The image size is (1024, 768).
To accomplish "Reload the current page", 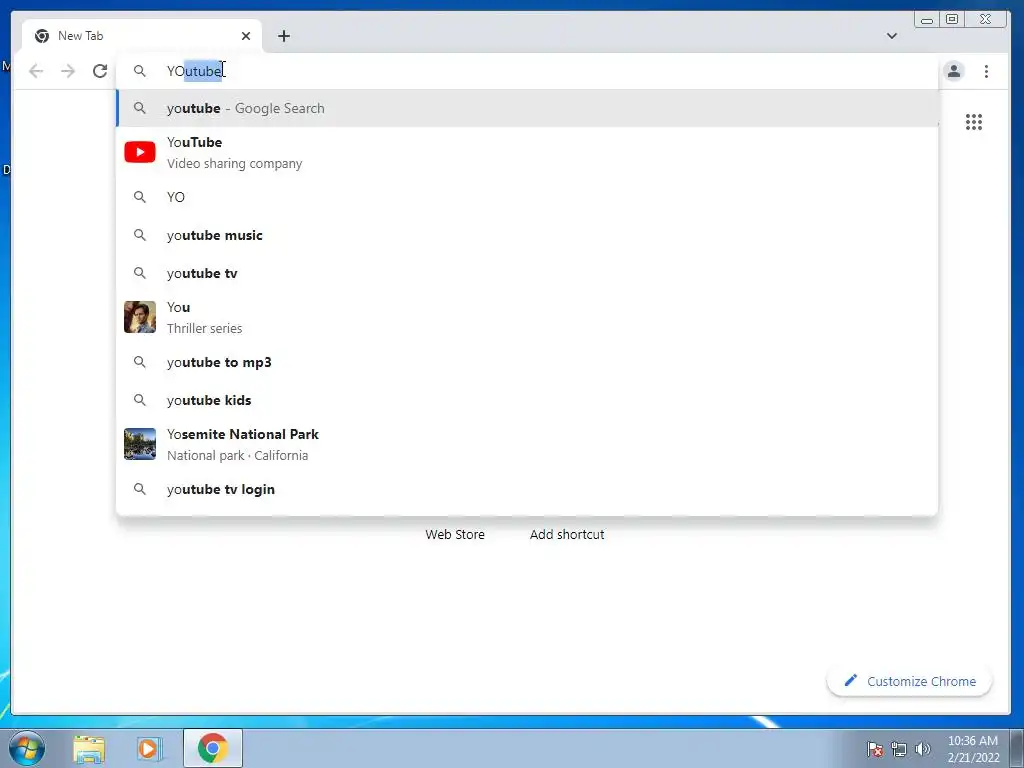I will point(100,71).
